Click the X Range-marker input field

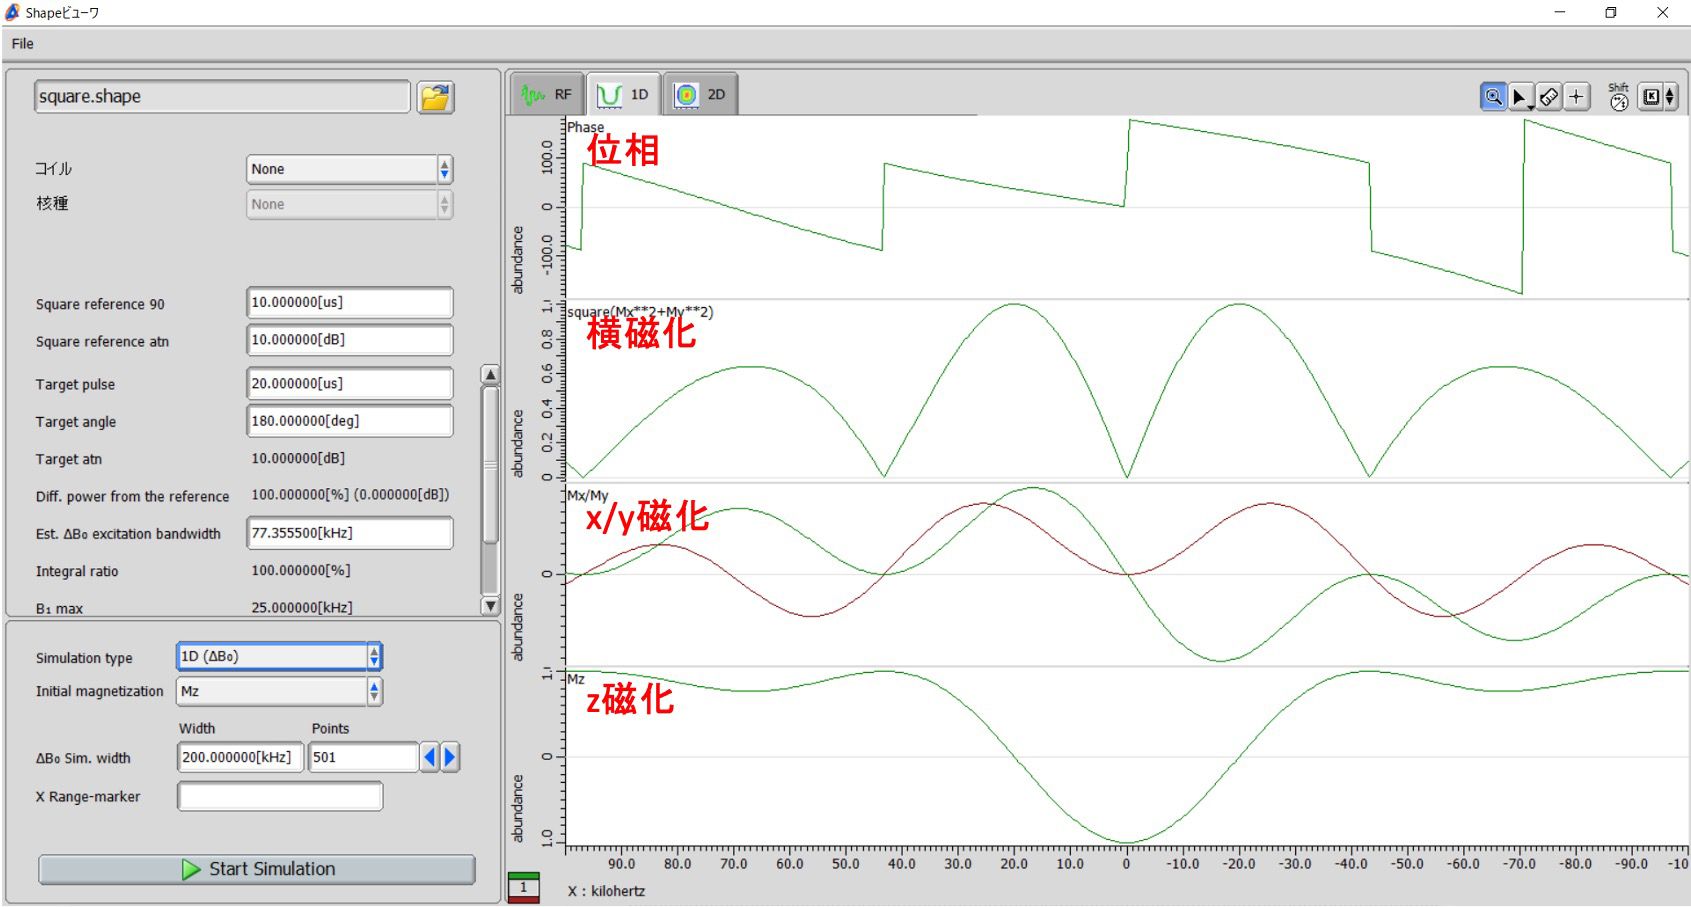[280, 796]
